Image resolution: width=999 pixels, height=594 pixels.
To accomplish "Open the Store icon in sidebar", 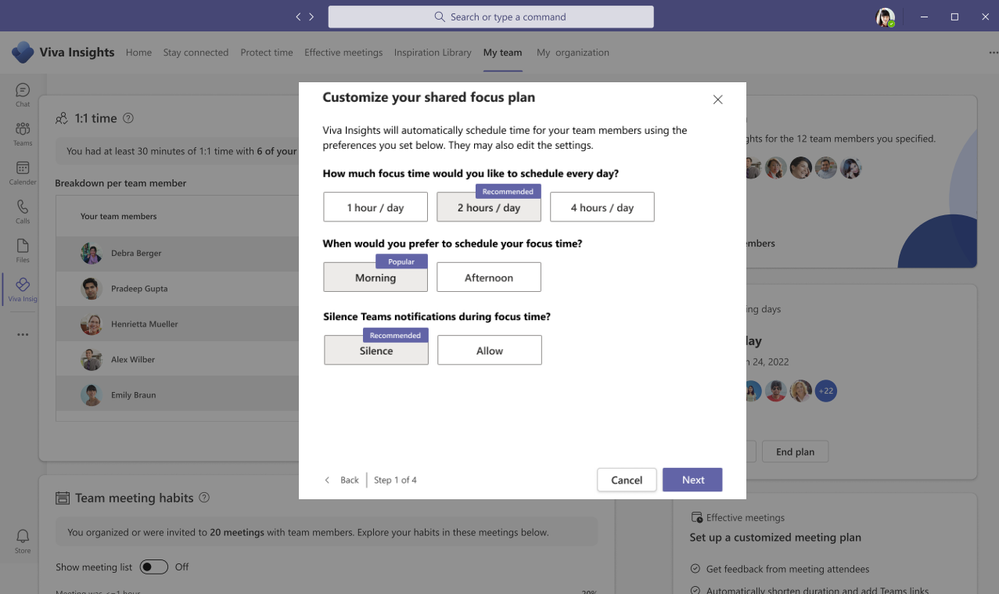I will click(22, 540).
